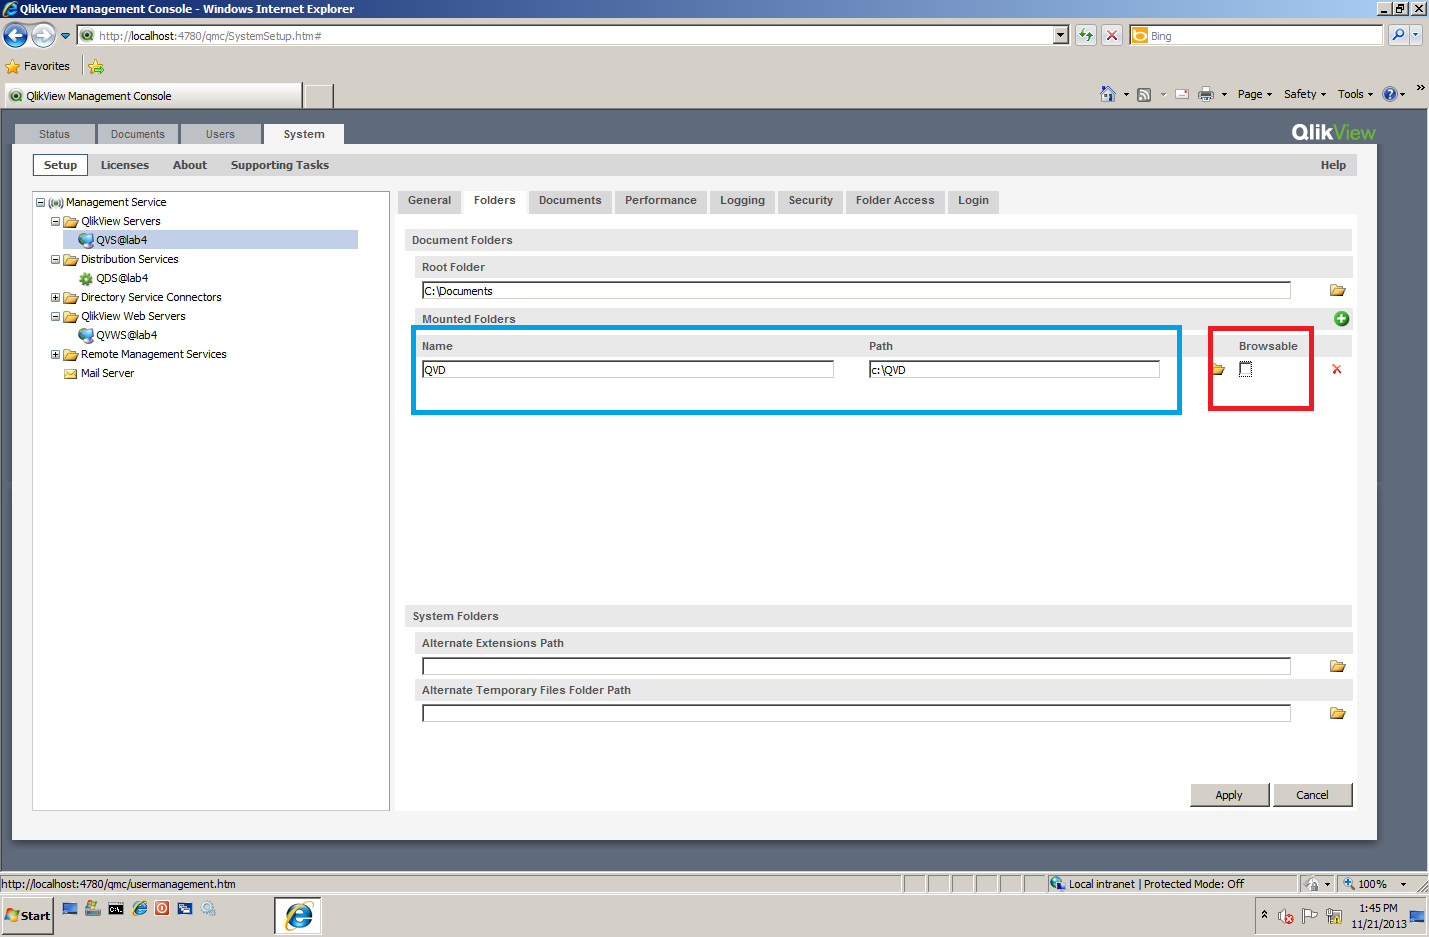The image size is (1429, 937).
Task: Click the gear services icon in Quick Launch
Action: [209, 909]
